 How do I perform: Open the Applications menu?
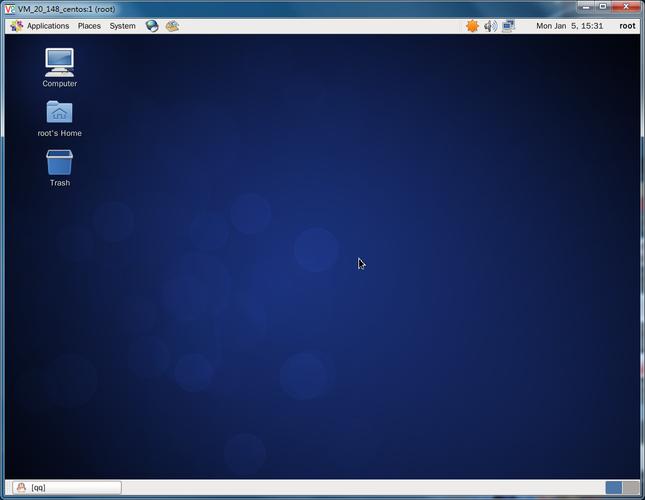(x=40, y=26)
